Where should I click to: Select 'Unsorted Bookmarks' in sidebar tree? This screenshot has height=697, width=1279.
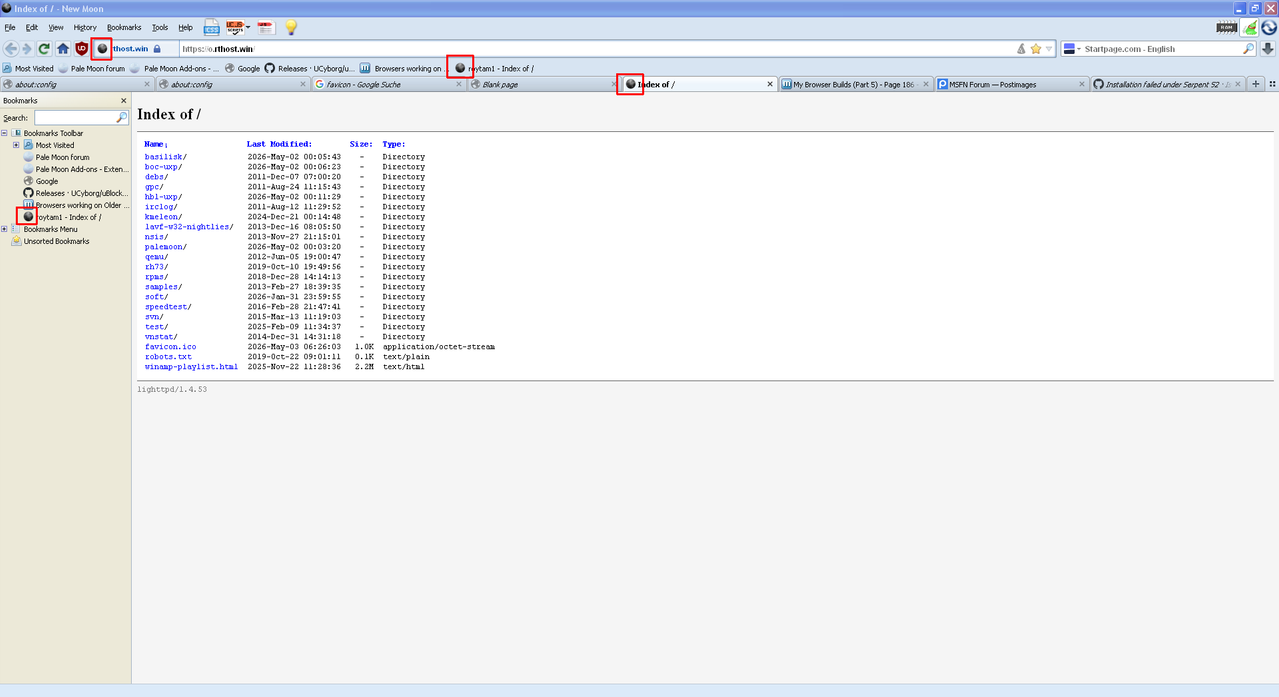pos(50,241)
